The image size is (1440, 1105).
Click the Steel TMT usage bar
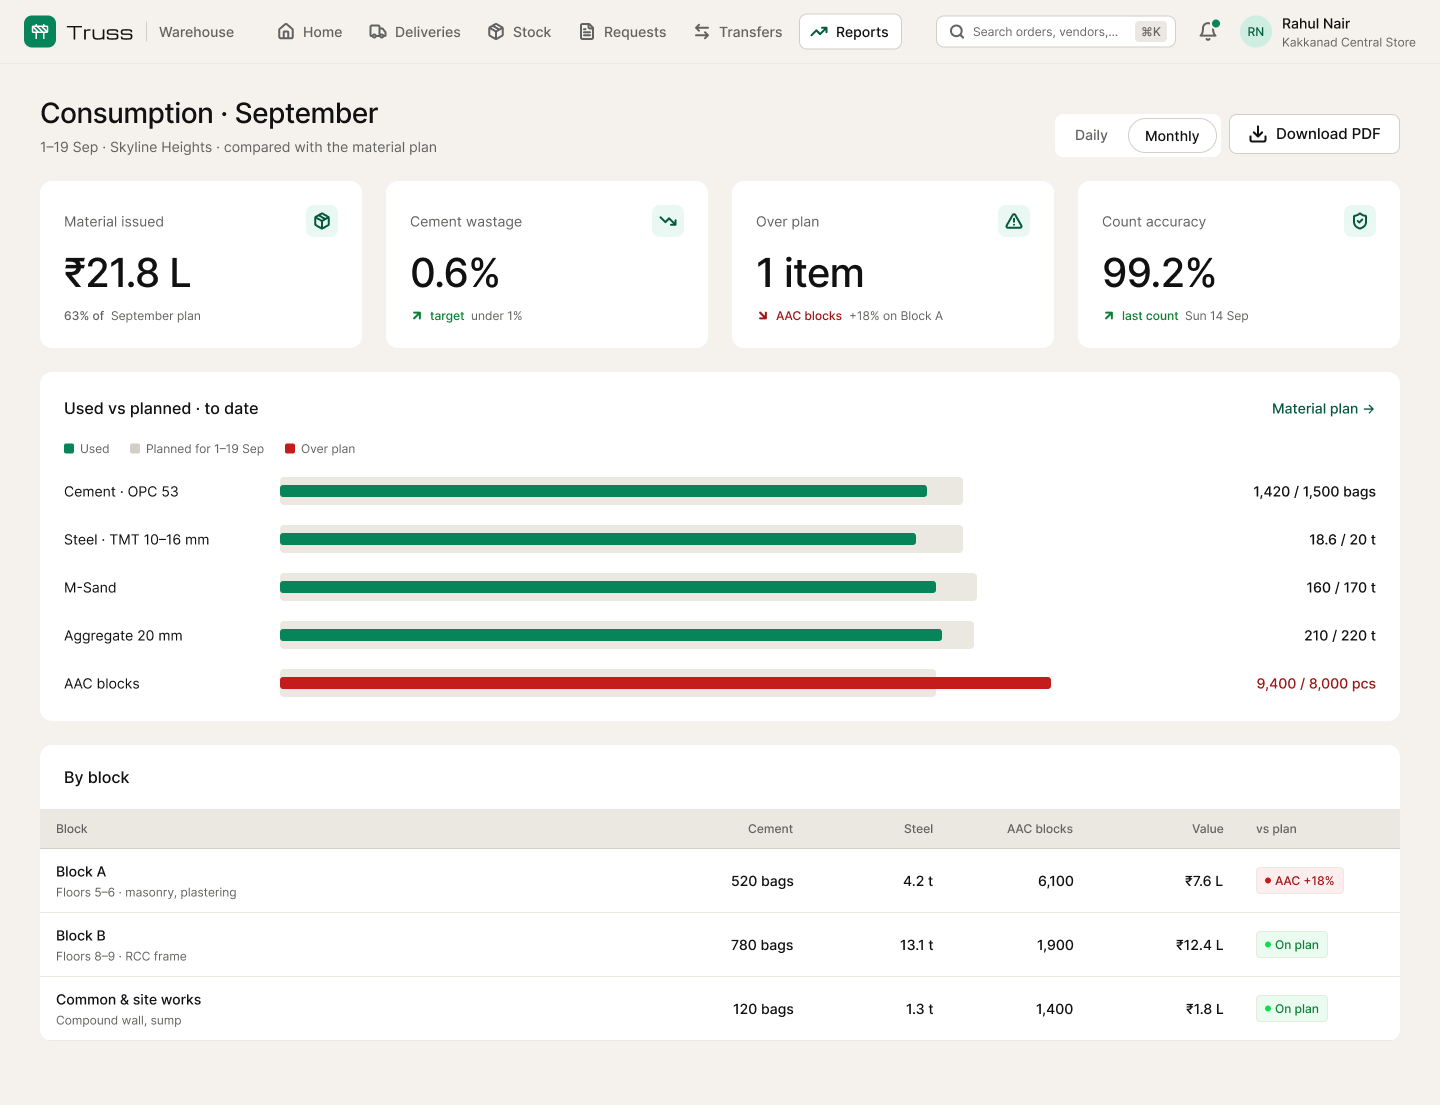tap(598, 539)
